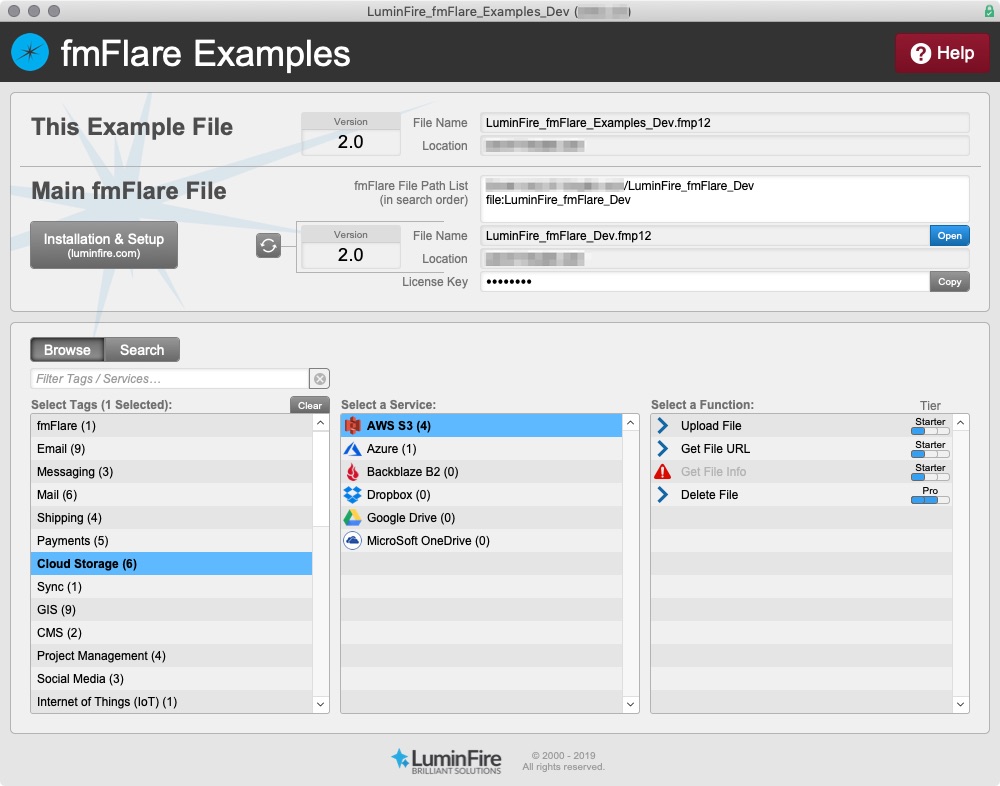This screenshot has height=786, width=1000.
Task: Click the arrow icon beside Delete File
Action: 663,494
